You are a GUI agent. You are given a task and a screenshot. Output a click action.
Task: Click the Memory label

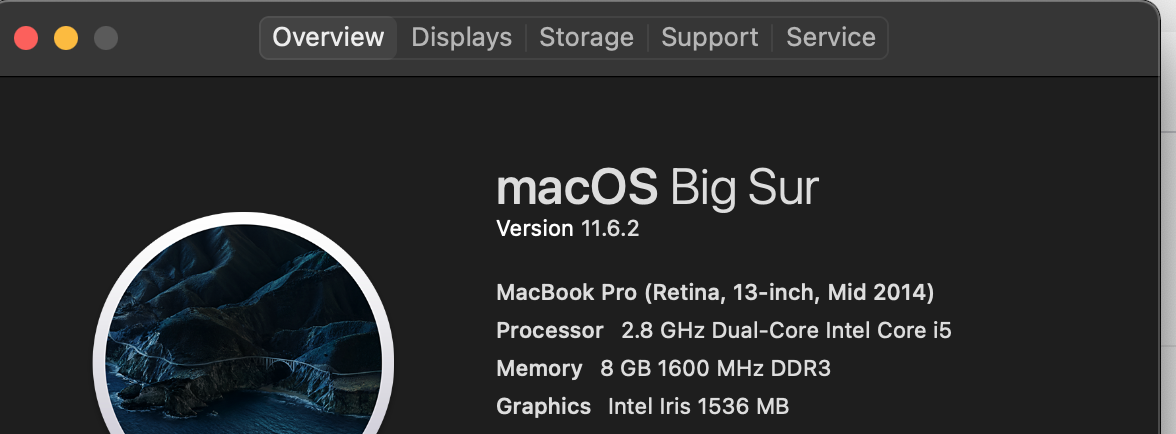pyautogui.click(x=539, y=369)
